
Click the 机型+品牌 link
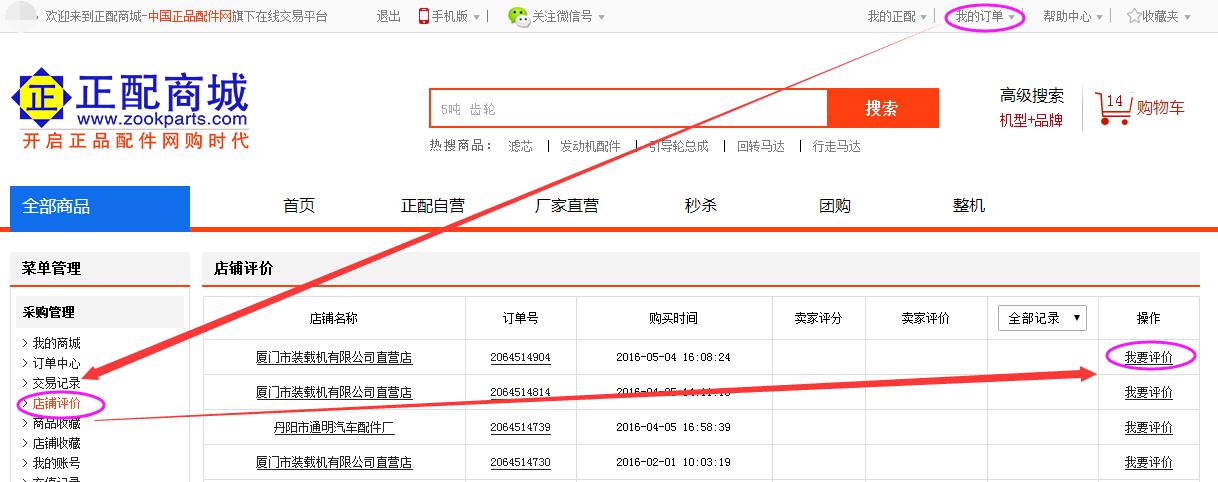1031,120
